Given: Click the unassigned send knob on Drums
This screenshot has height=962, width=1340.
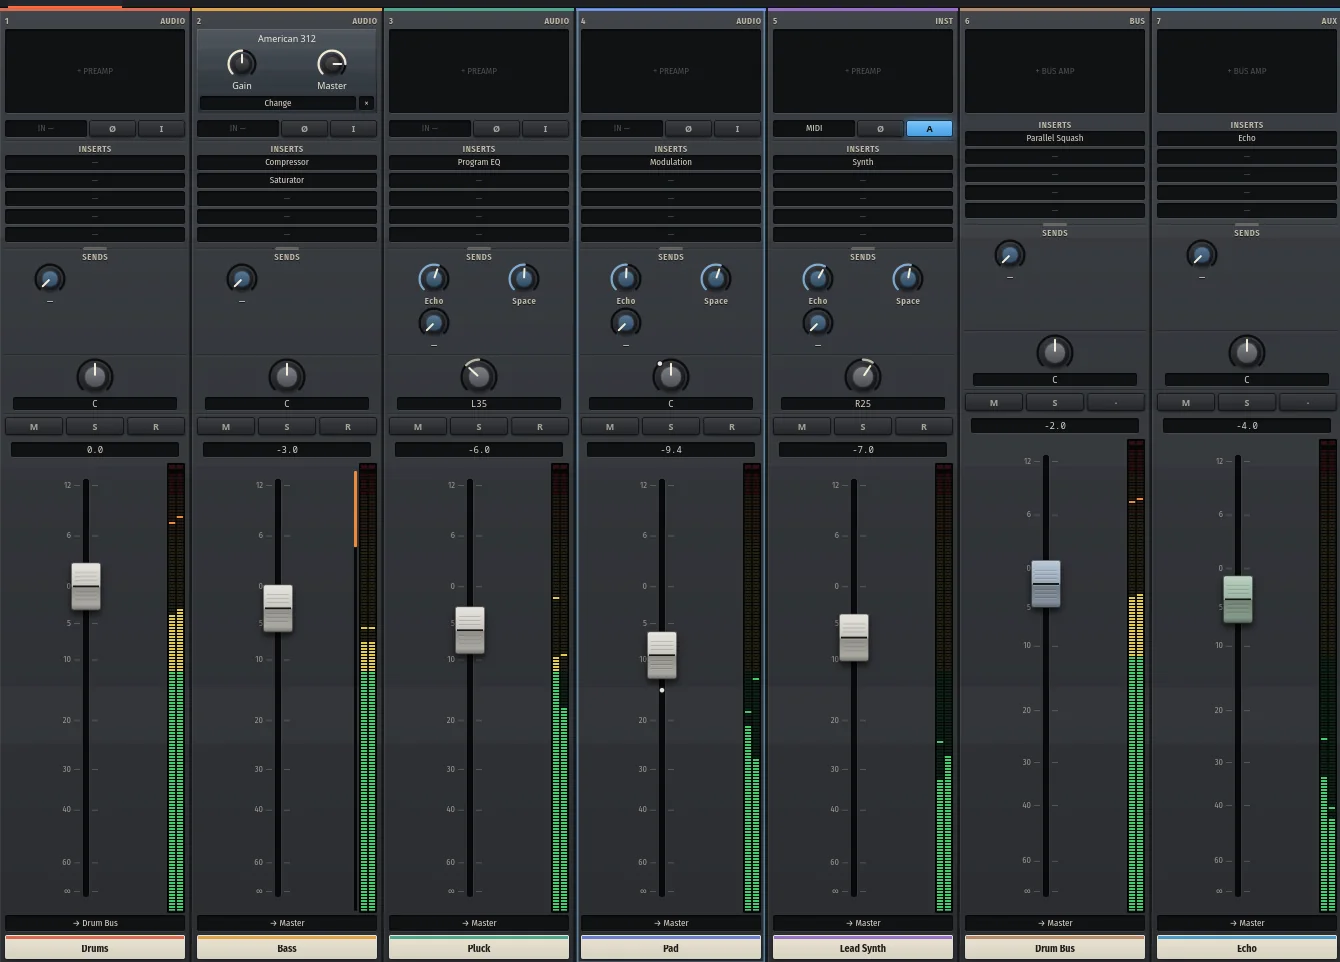Looking at the screenshot, I should tap(49, 278).
